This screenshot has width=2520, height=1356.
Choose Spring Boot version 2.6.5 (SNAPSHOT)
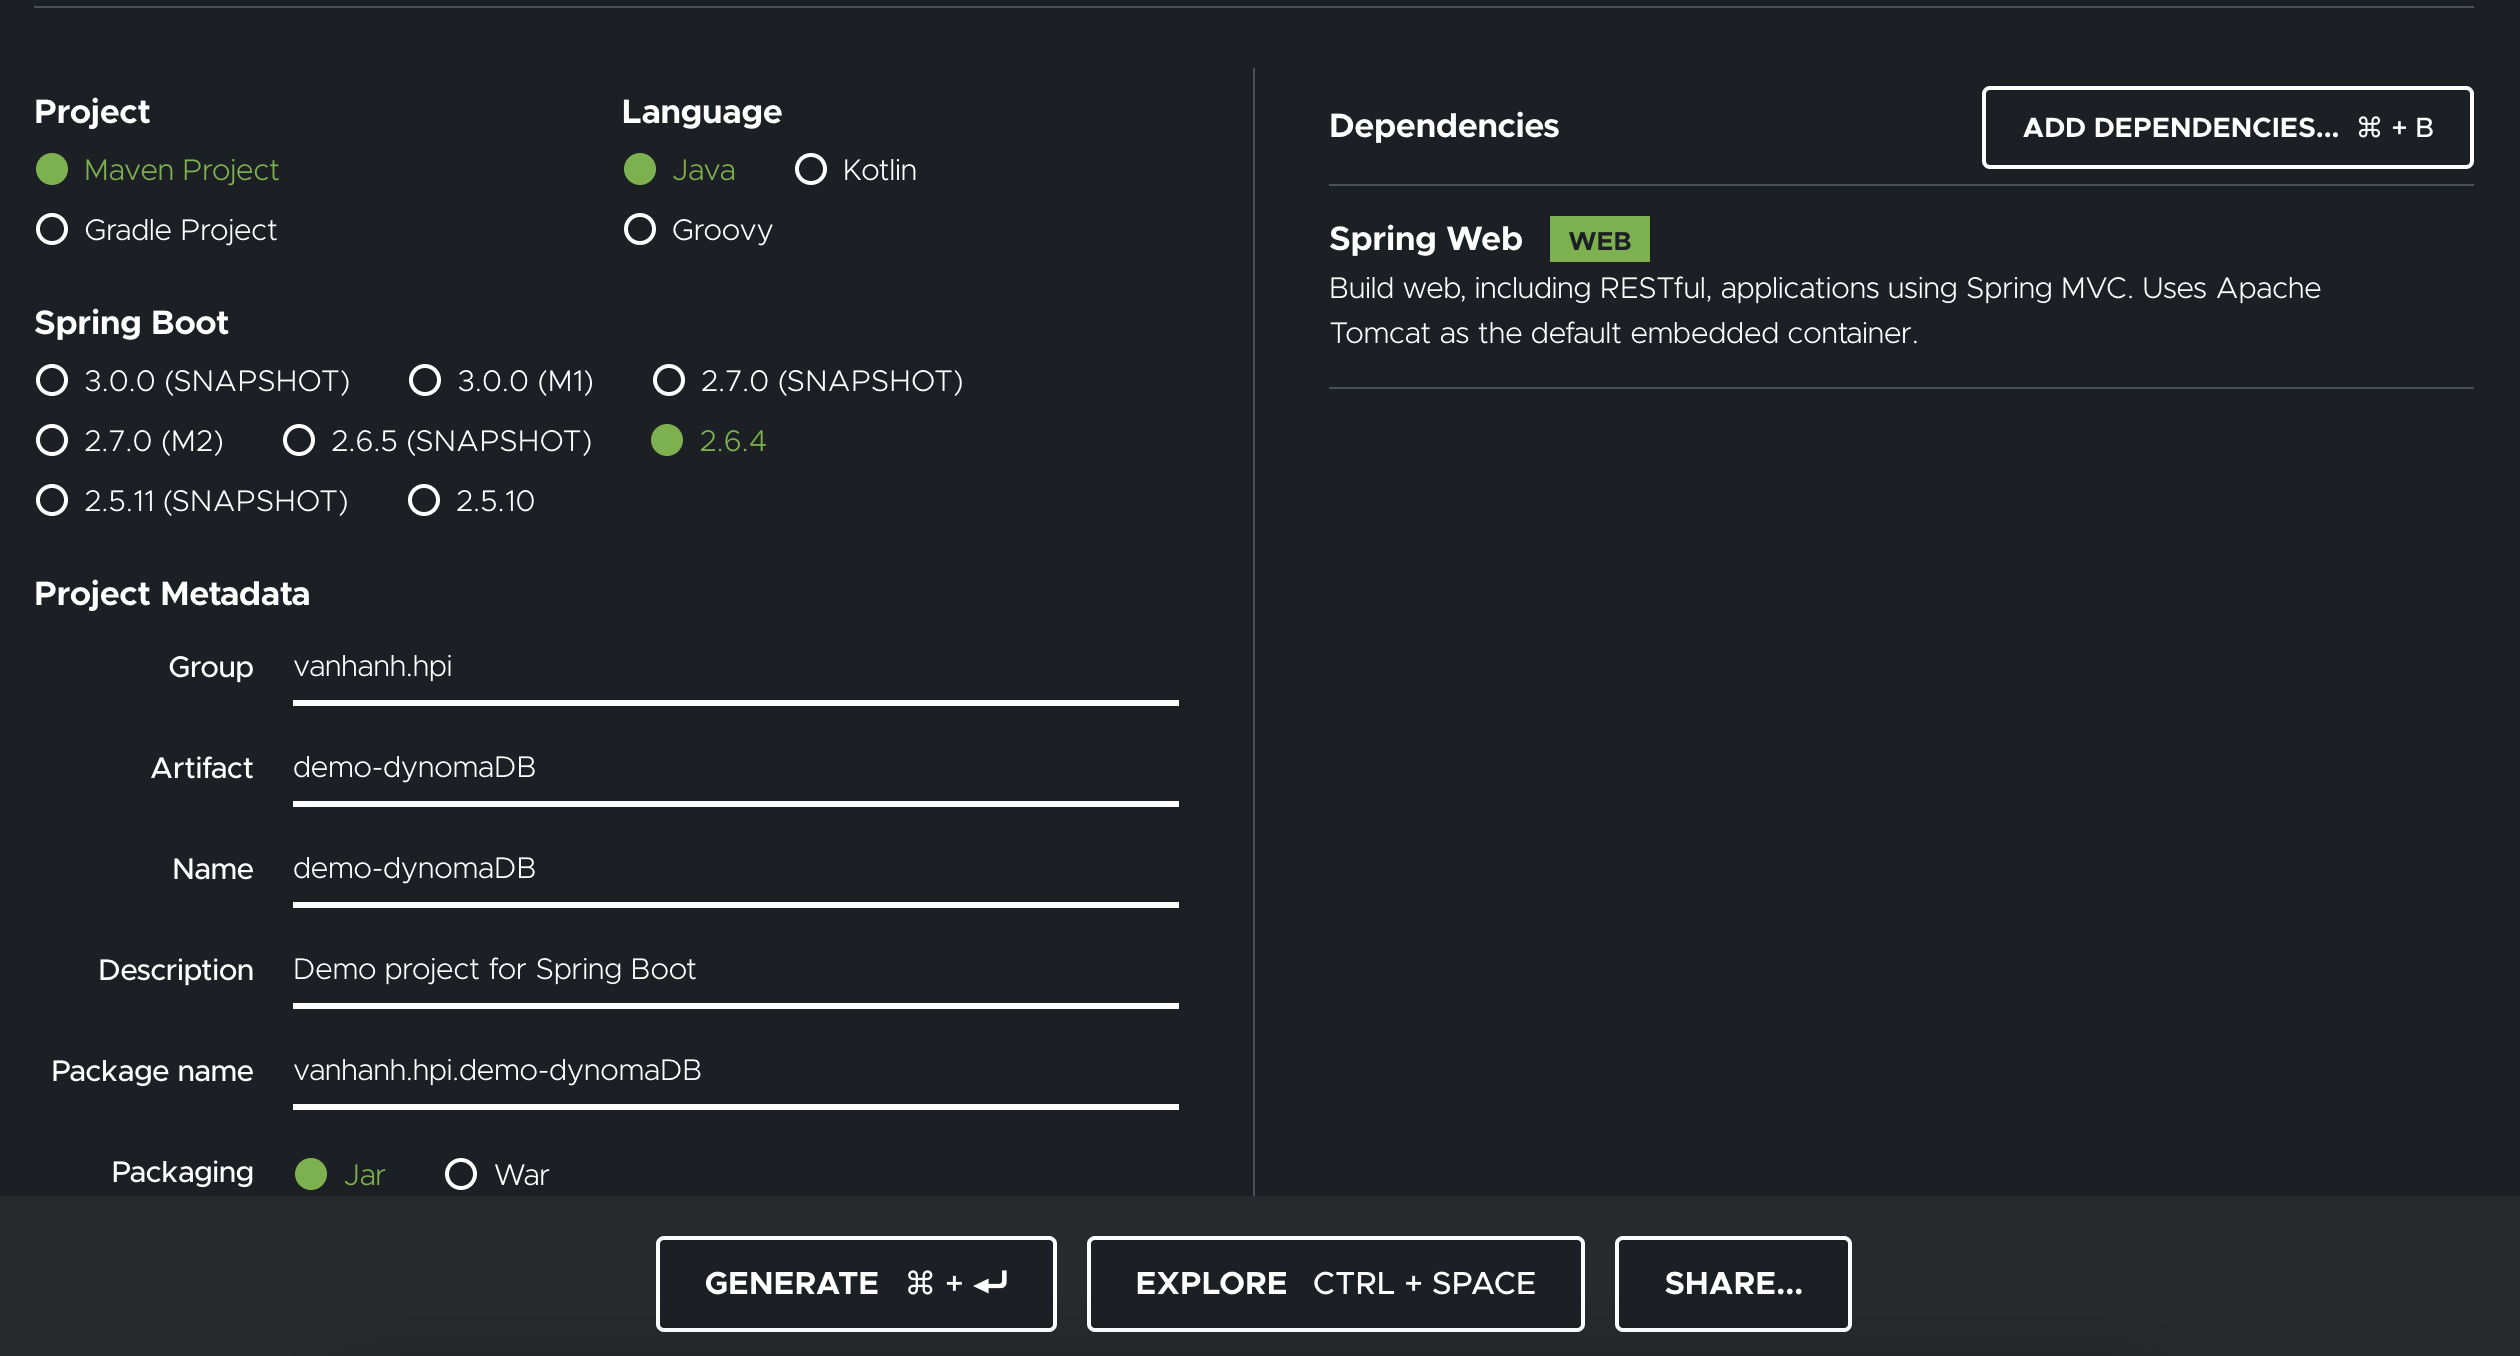point(298,440)
